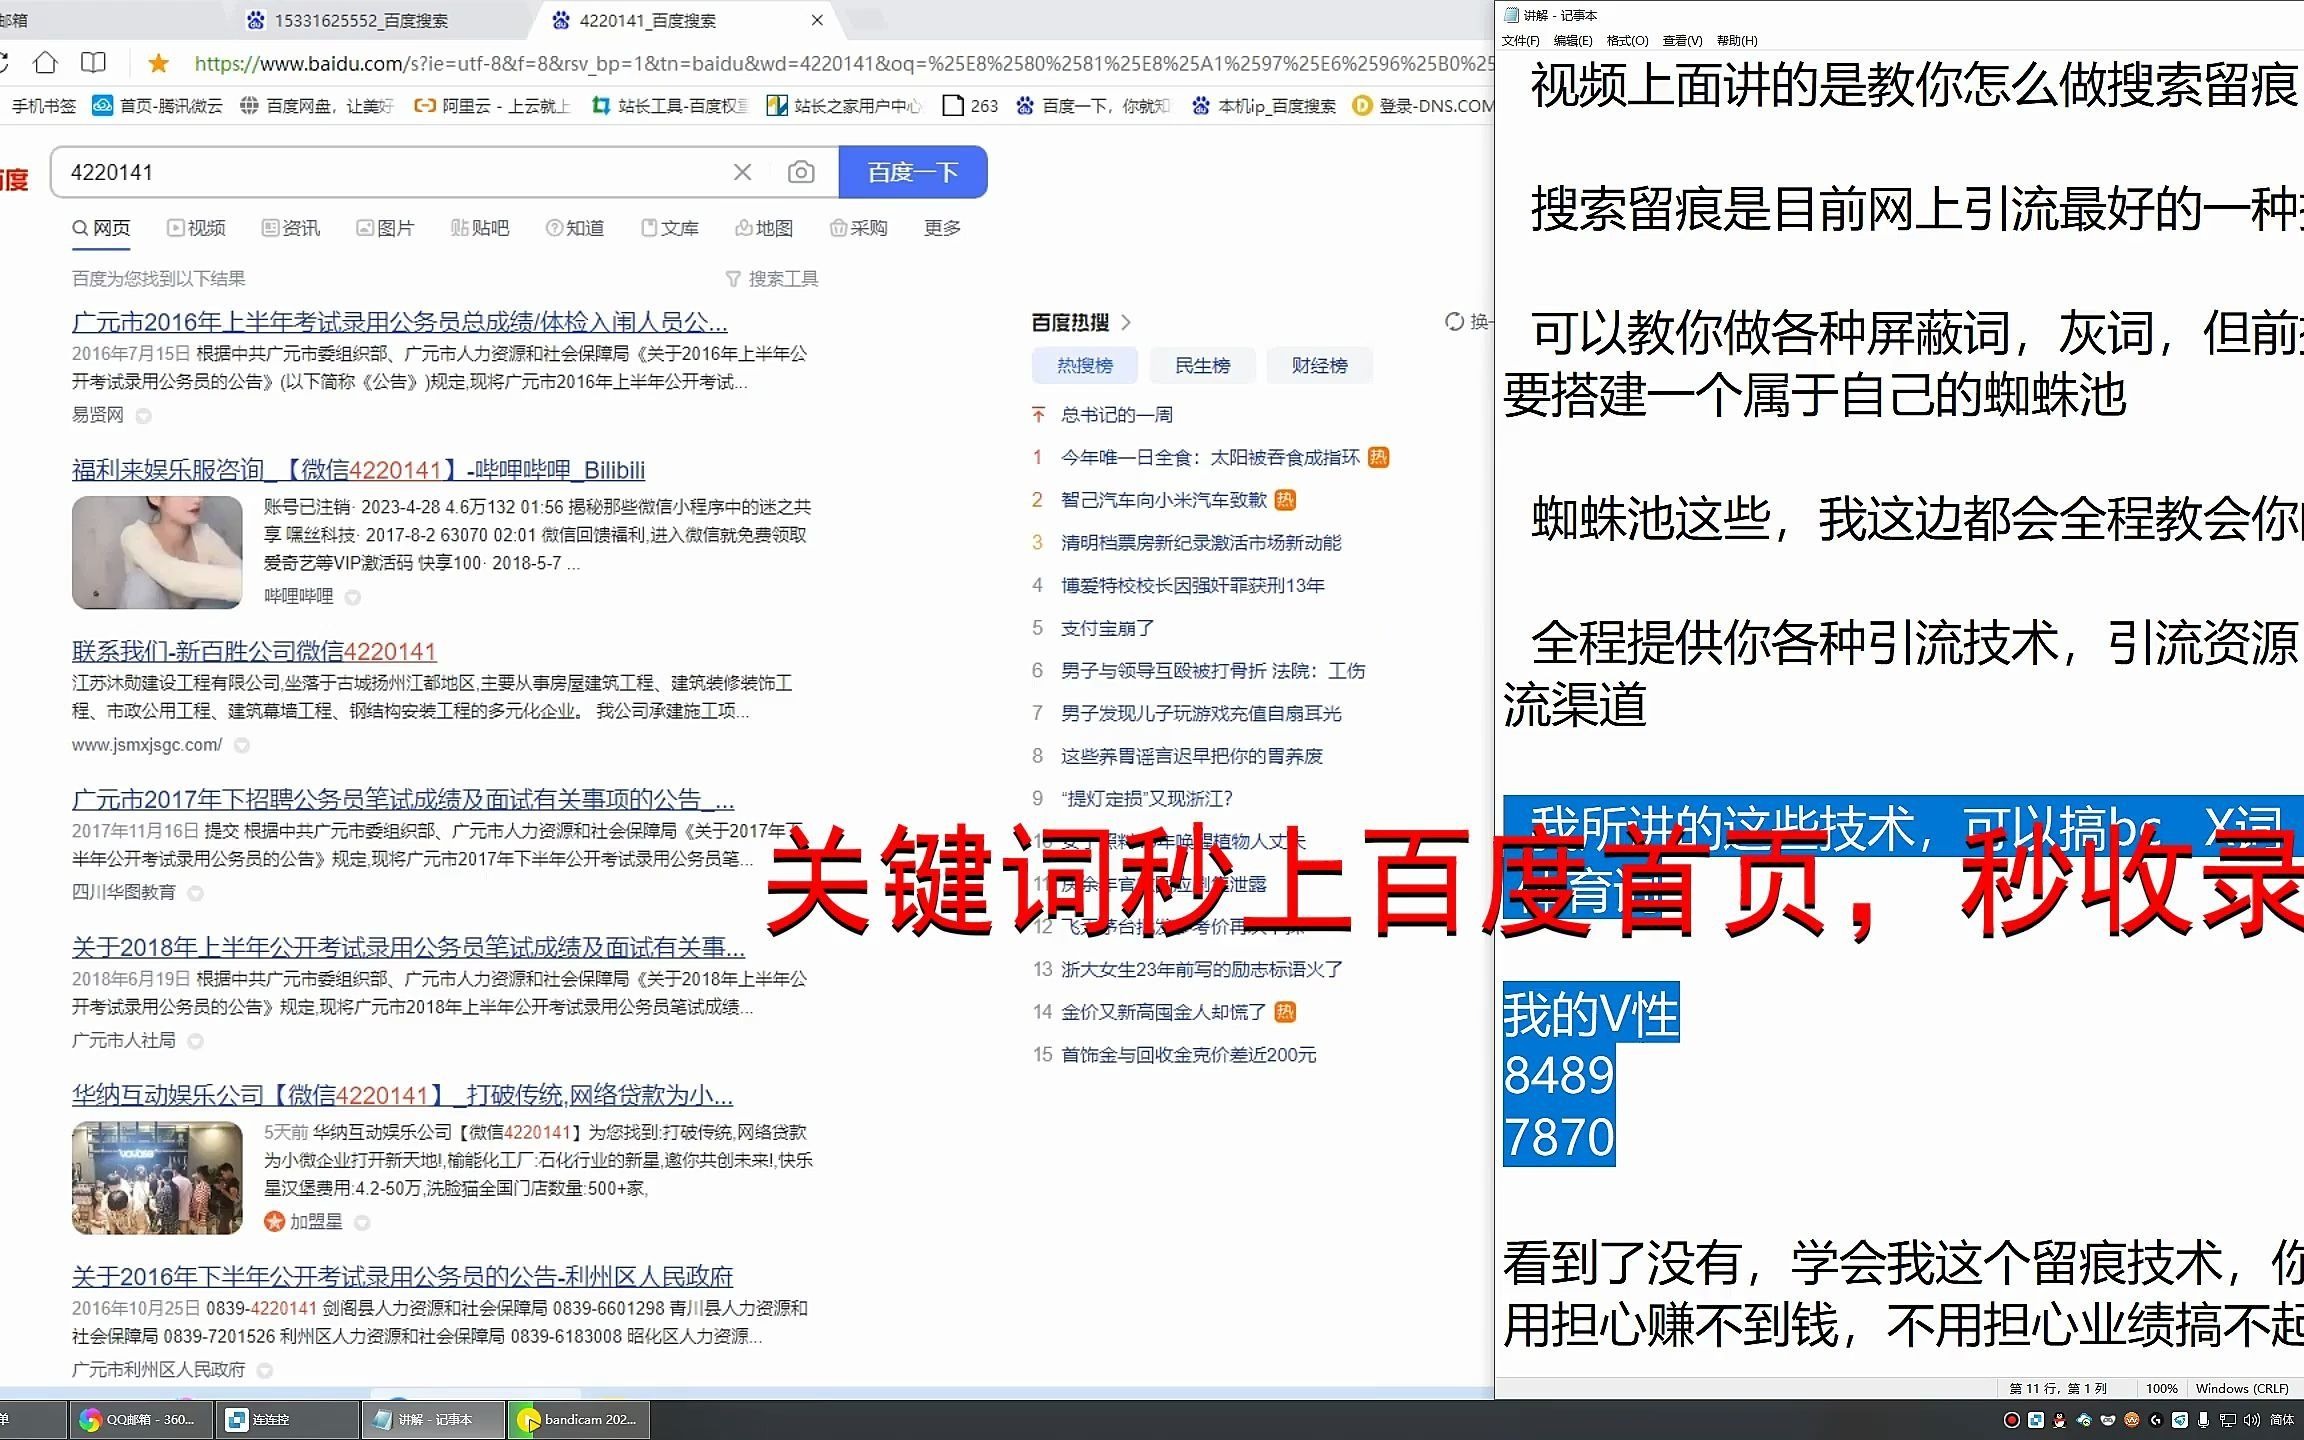Open hot topic 支付宝崩了
The height and width of the screenshot is (1440, 2304).
(x=1107, y=628)
